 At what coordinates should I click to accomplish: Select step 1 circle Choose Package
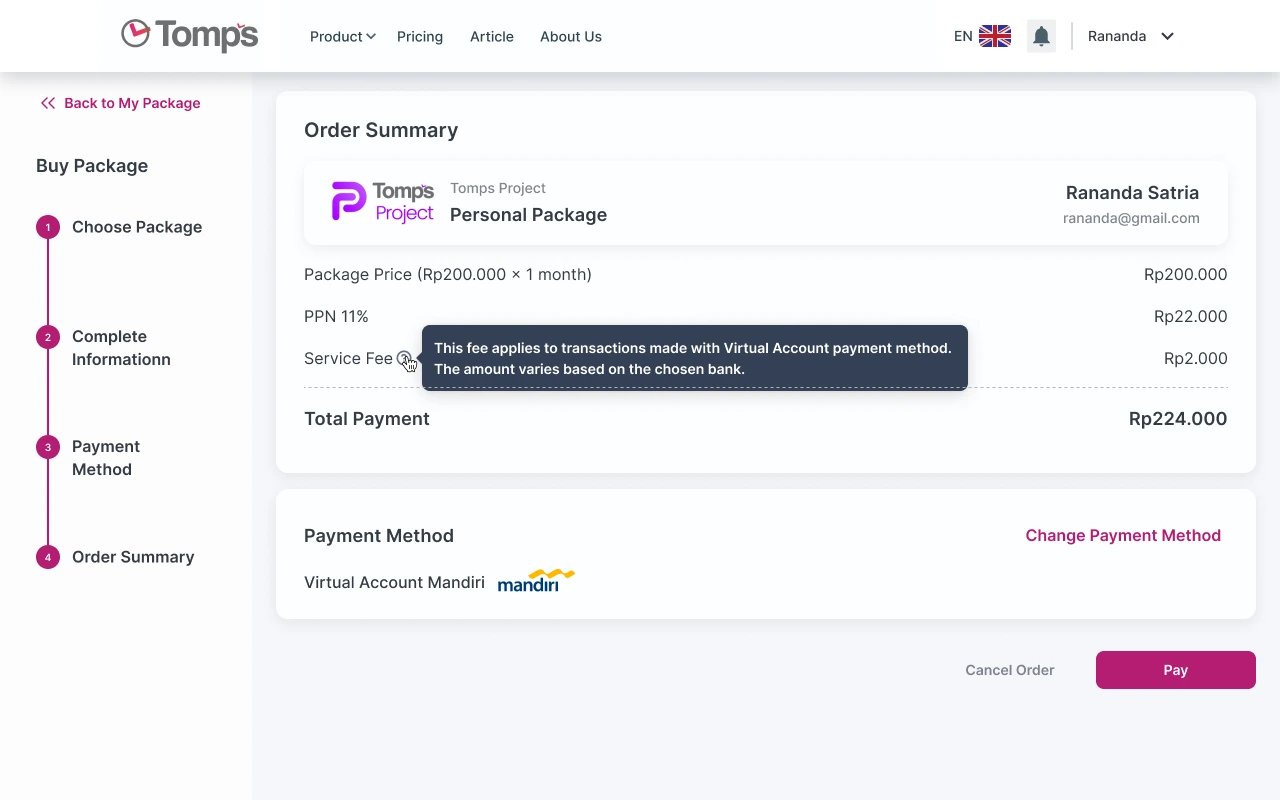(x=48, y=227)
